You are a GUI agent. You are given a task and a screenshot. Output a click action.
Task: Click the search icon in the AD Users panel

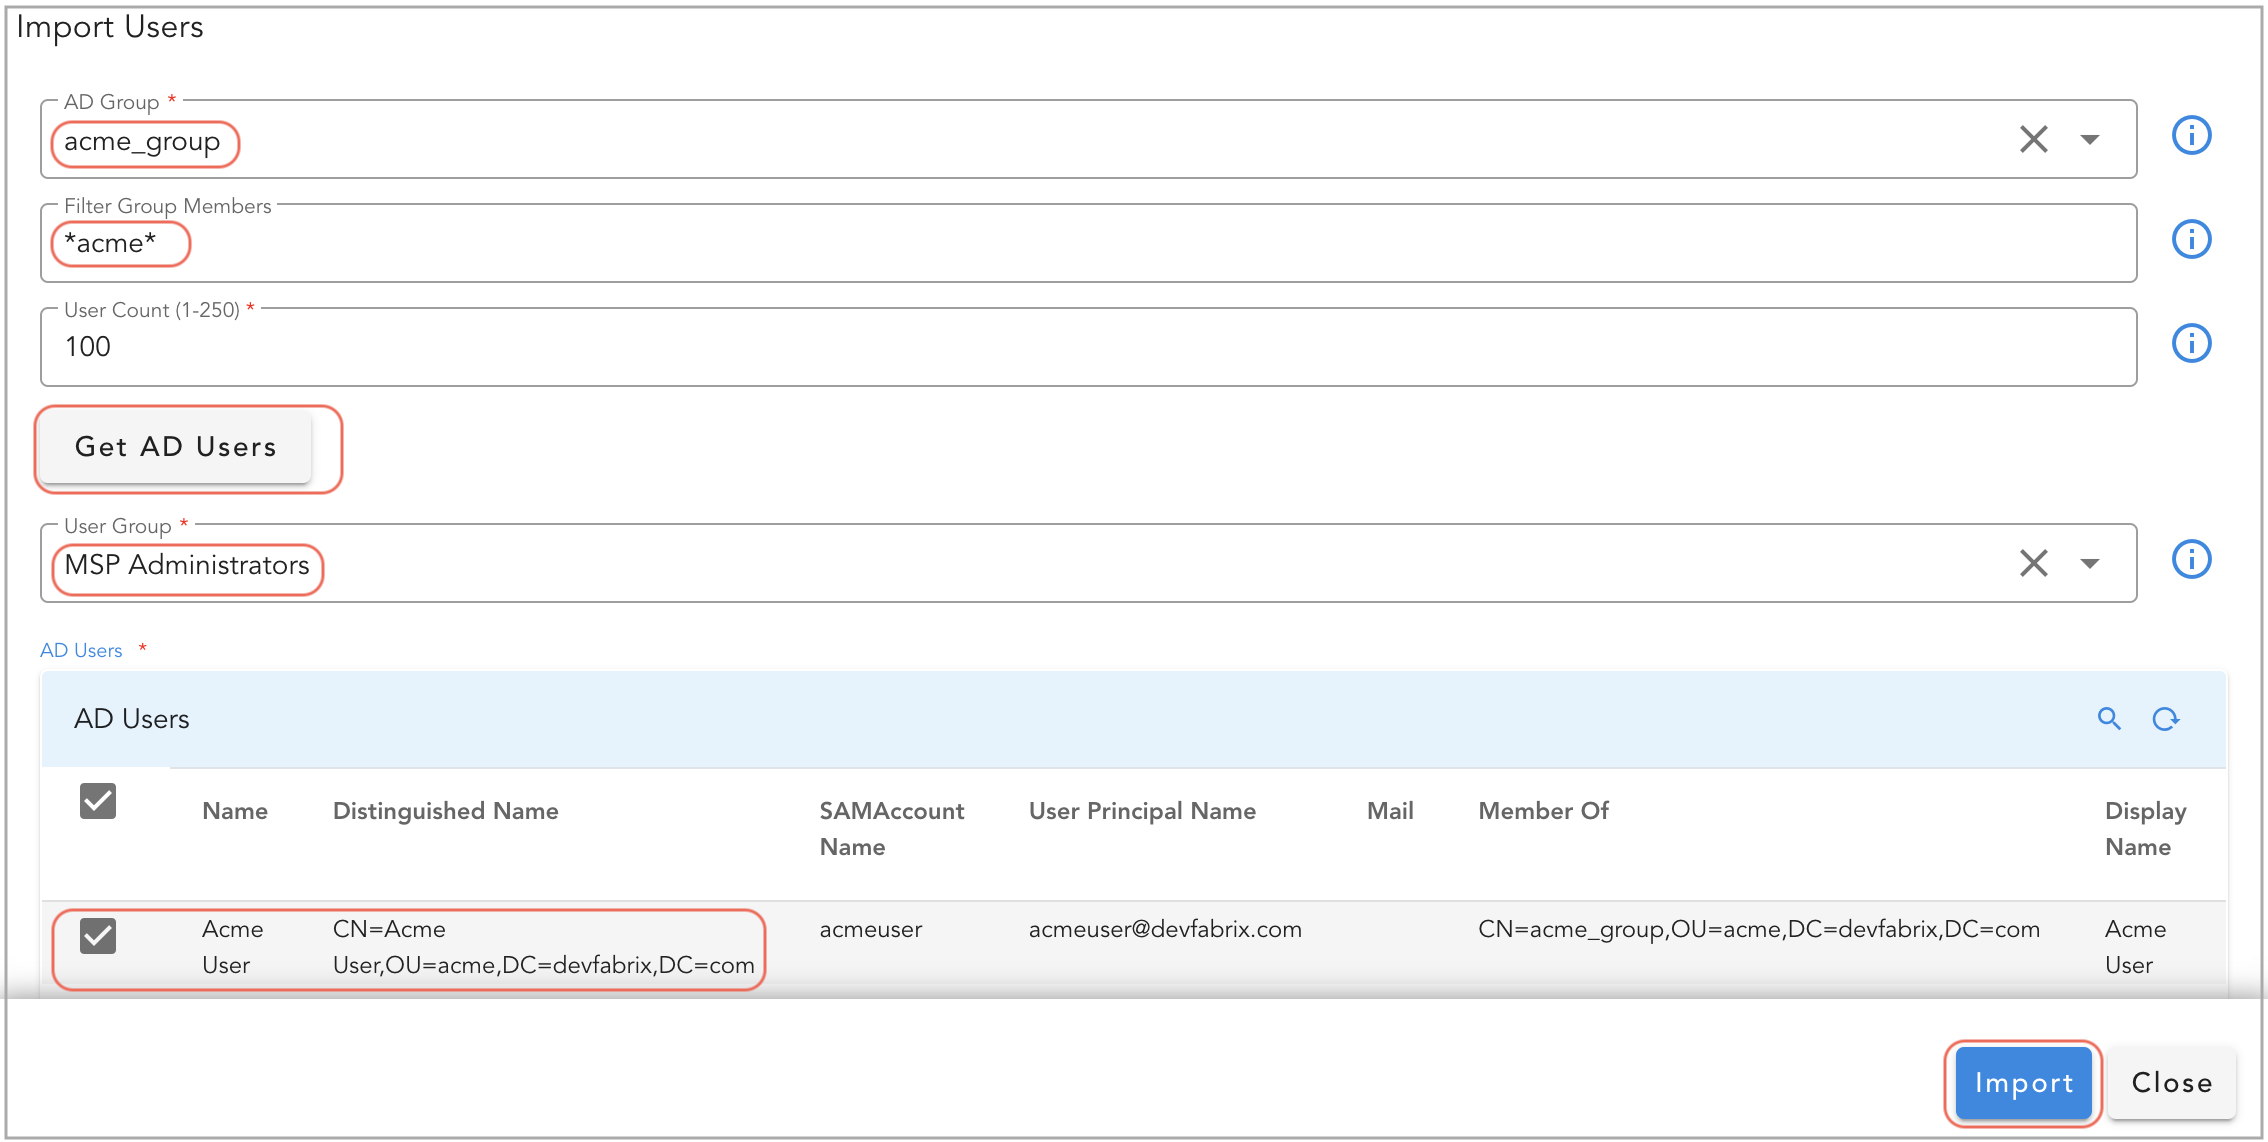[x=2108, y=719]
